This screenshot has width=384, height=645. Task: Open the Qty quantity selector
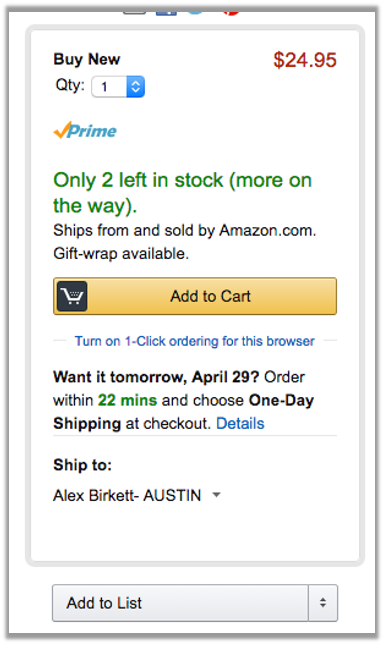118,87
